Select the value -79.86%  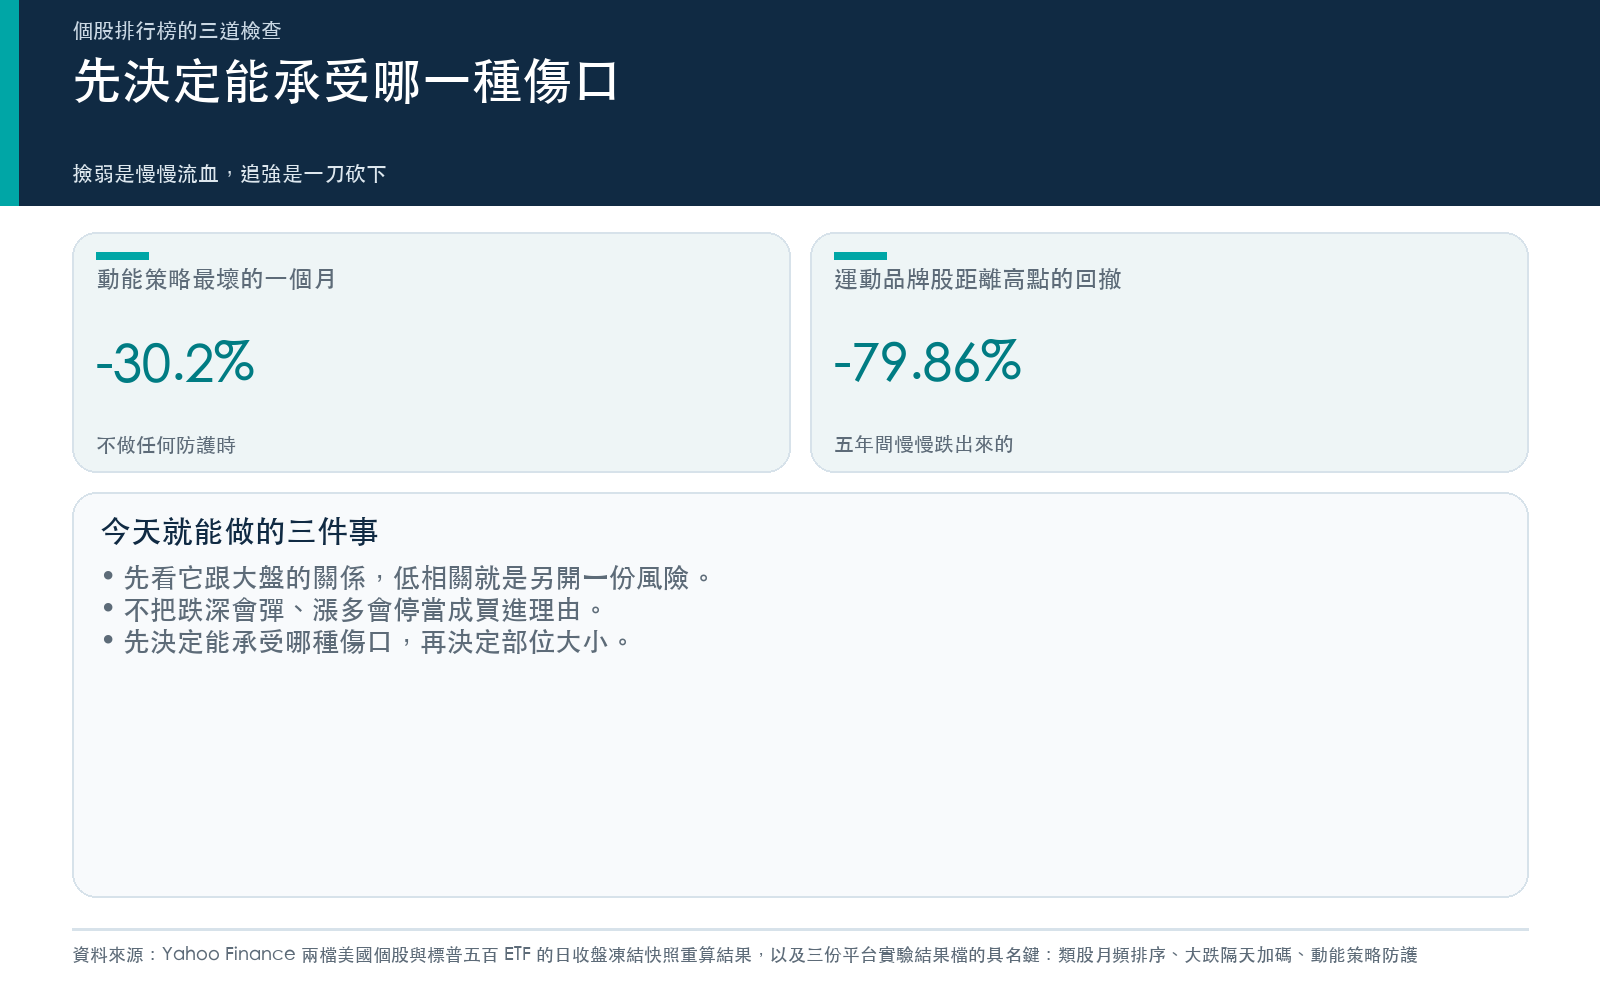point(928,362)
